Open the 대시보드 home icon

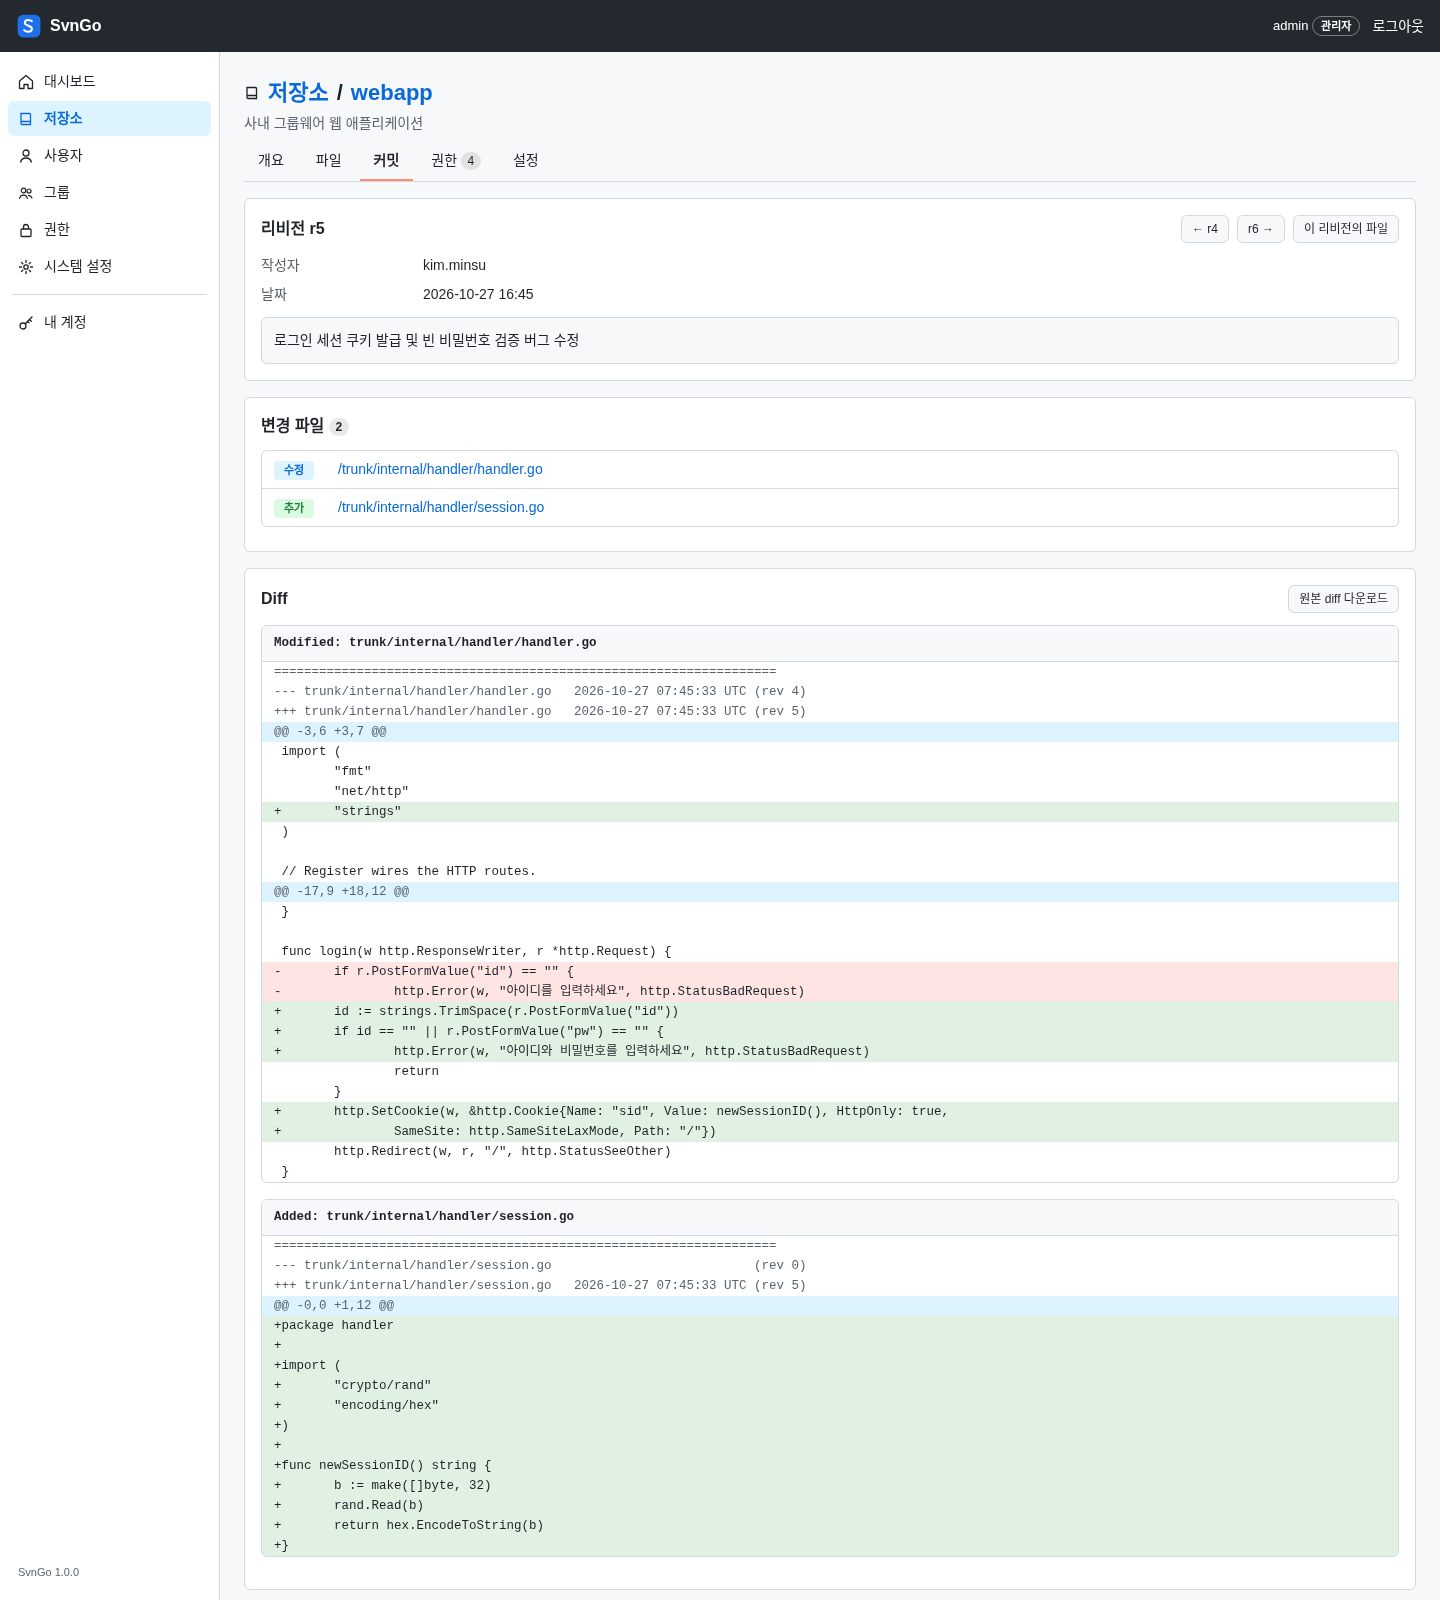click(x=26, y=82)
